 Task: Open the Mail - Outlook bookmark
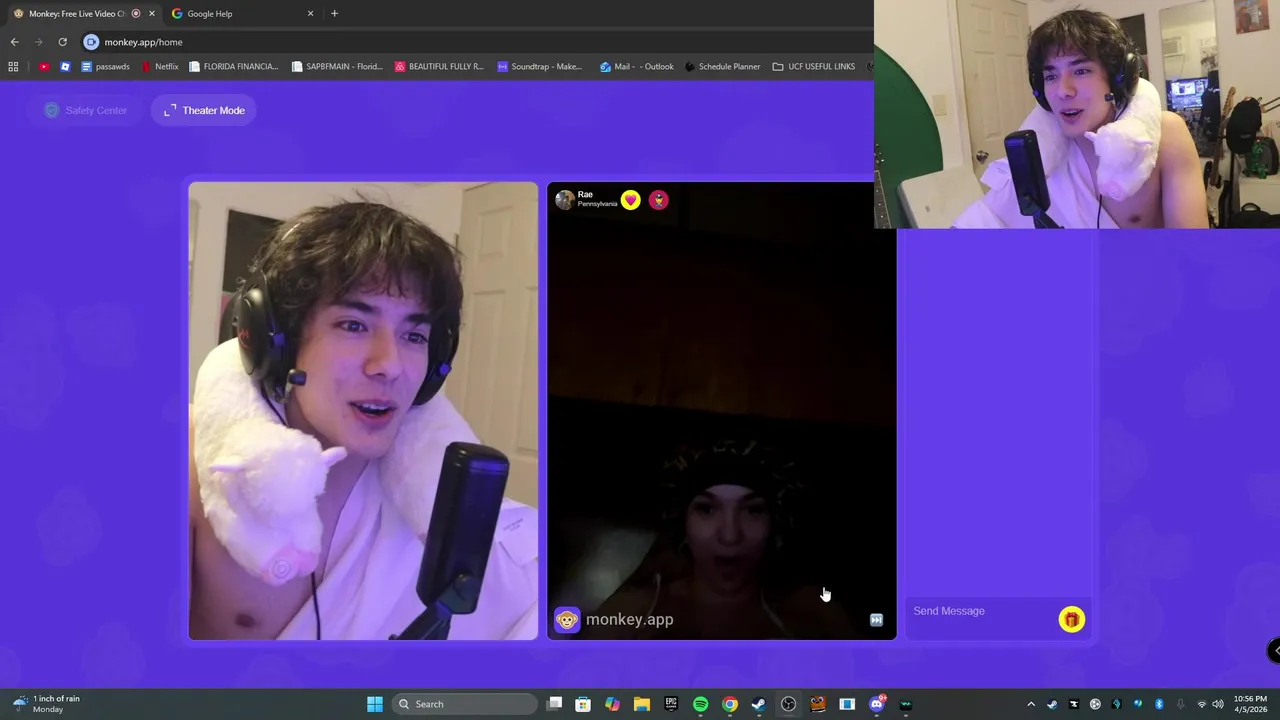(637, 67)
